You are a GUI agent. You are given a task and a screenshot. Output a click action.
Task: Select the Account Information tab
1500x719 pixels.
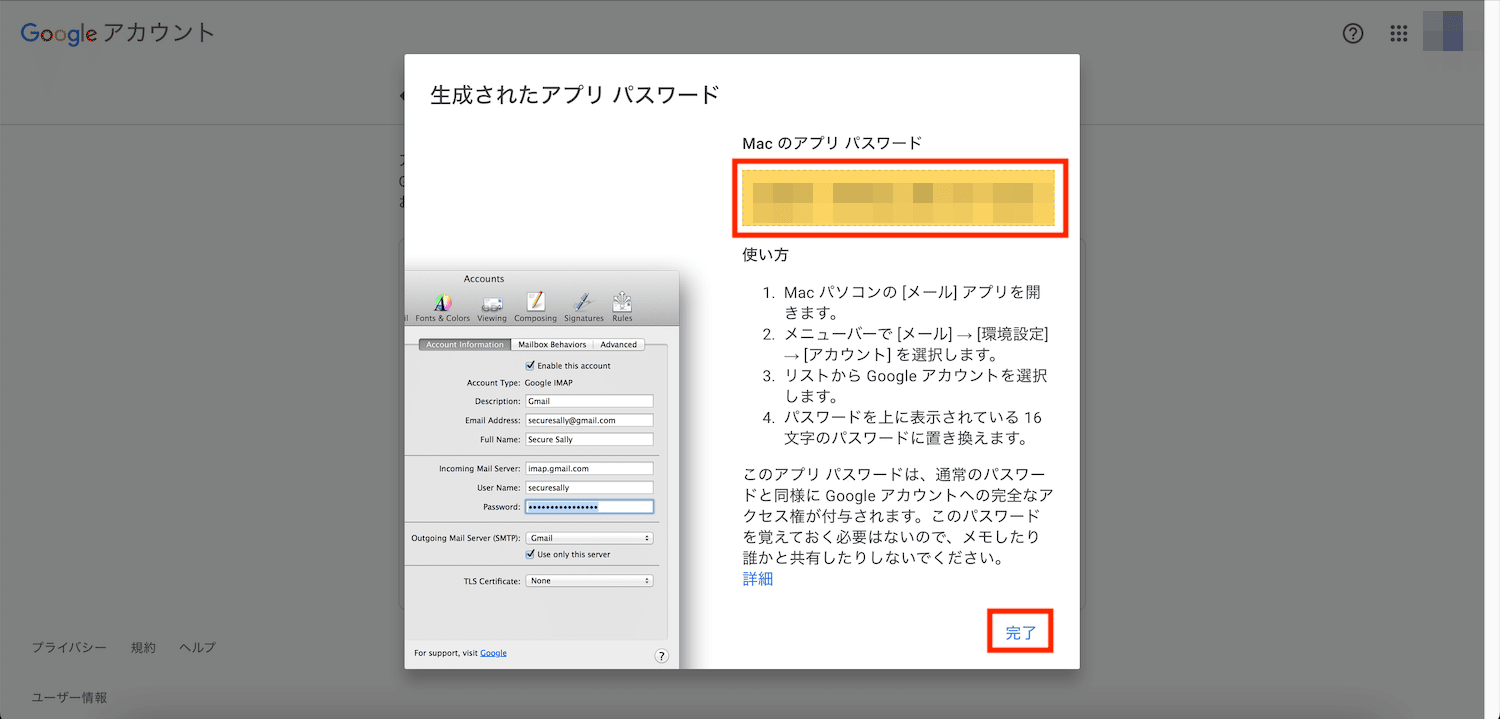click(465, 345)
